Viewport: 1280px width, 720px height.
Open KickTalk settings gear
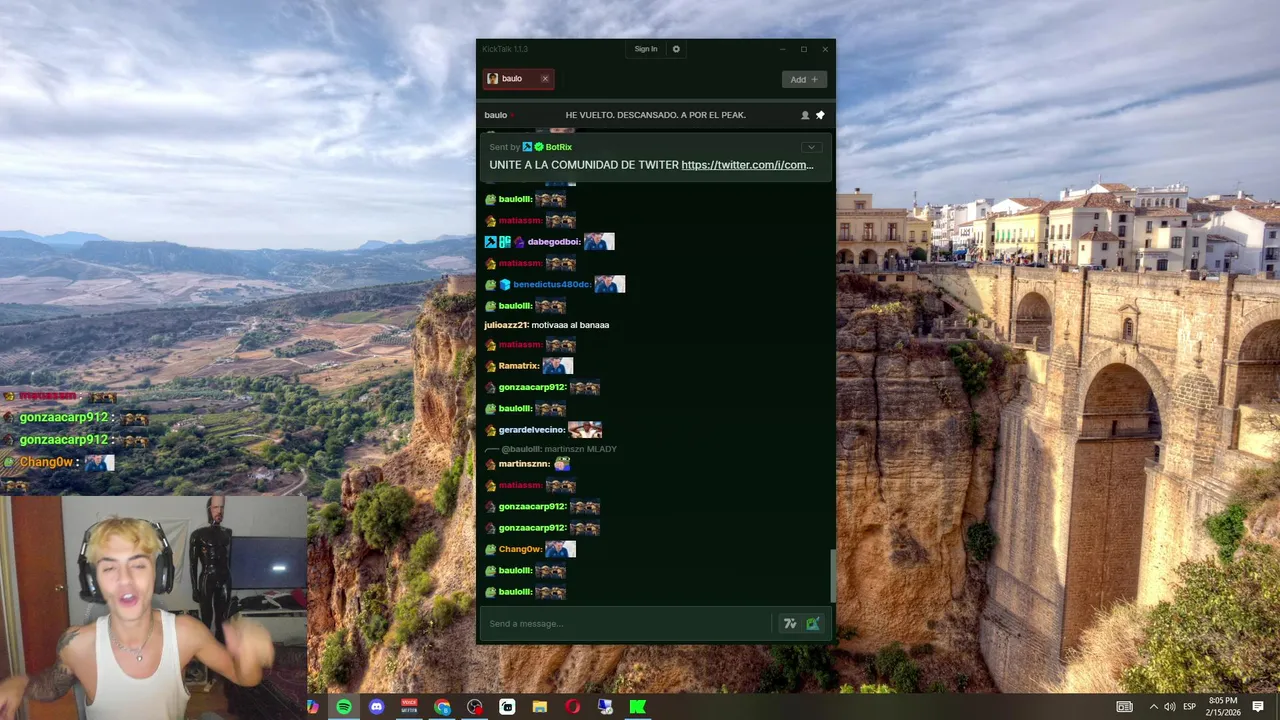[676, 49]
